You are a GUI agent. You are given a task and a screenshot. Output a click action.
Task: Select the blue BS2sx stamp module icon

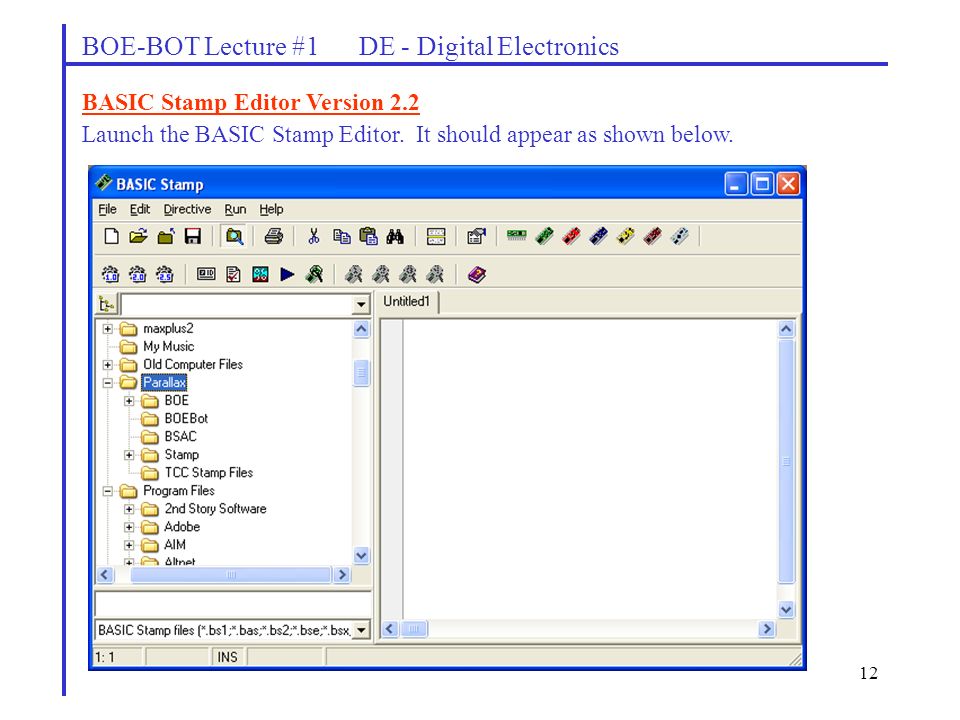coord(598,236)
